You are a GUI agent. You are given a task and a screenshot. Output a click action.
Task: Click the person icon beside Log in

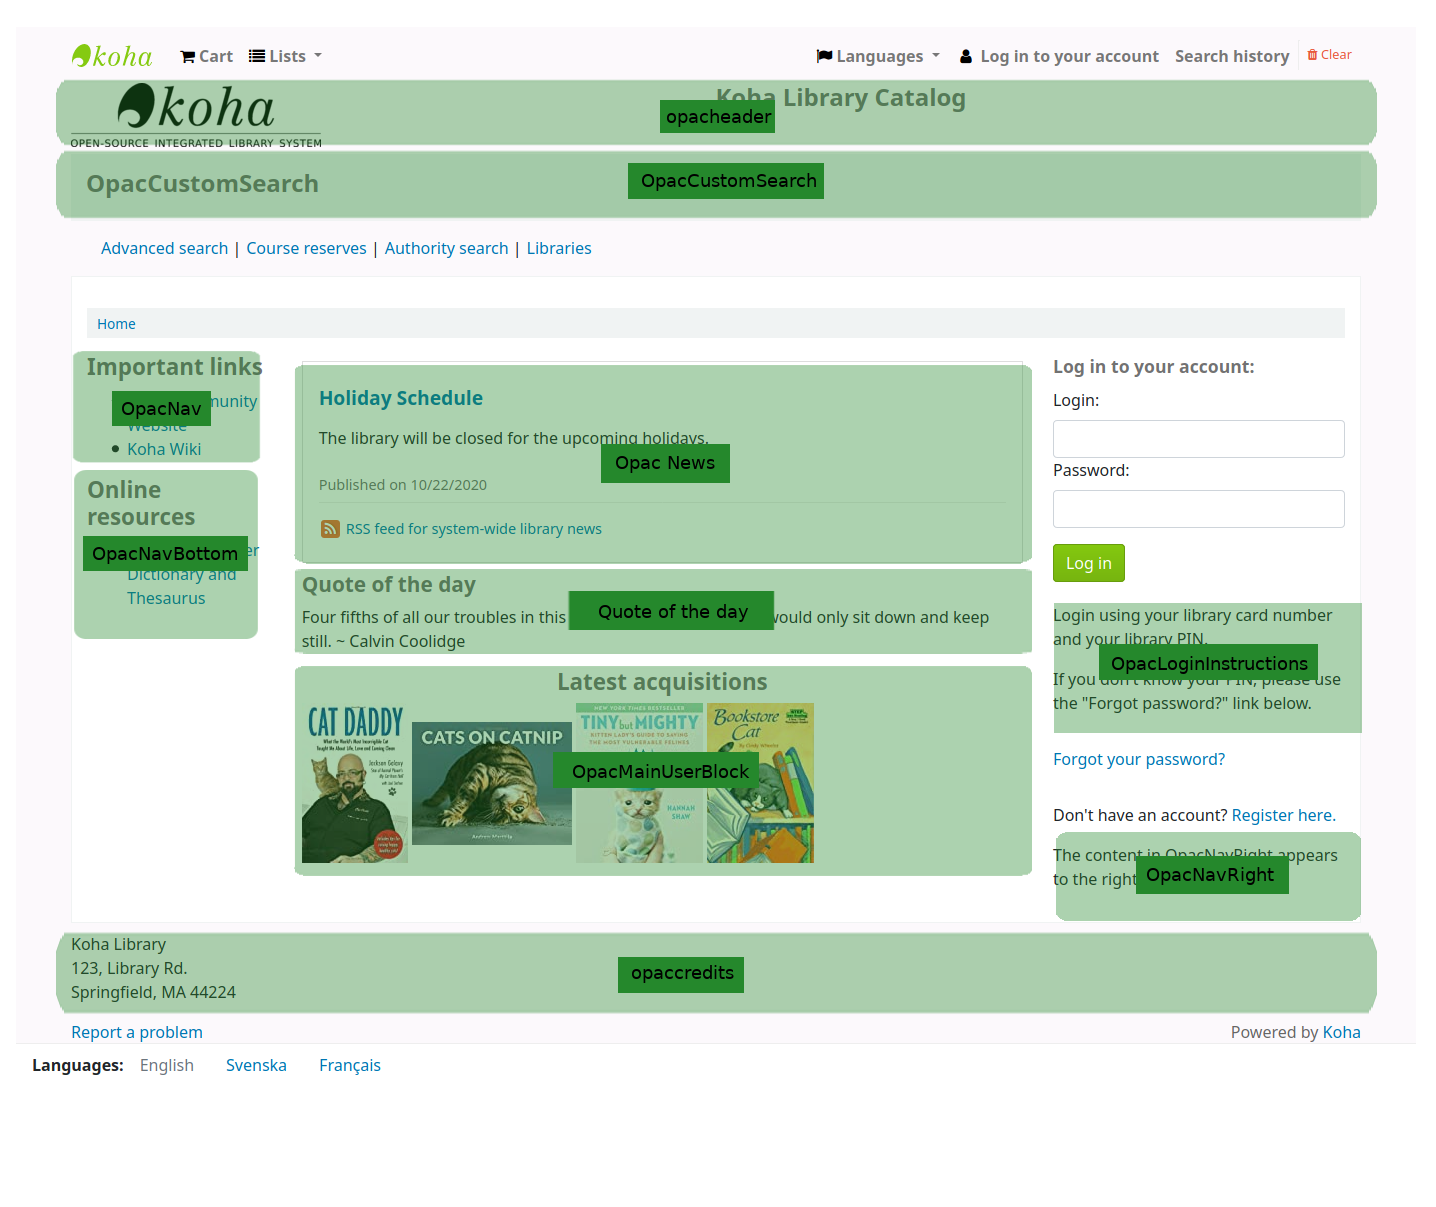[x=966, y=56]
